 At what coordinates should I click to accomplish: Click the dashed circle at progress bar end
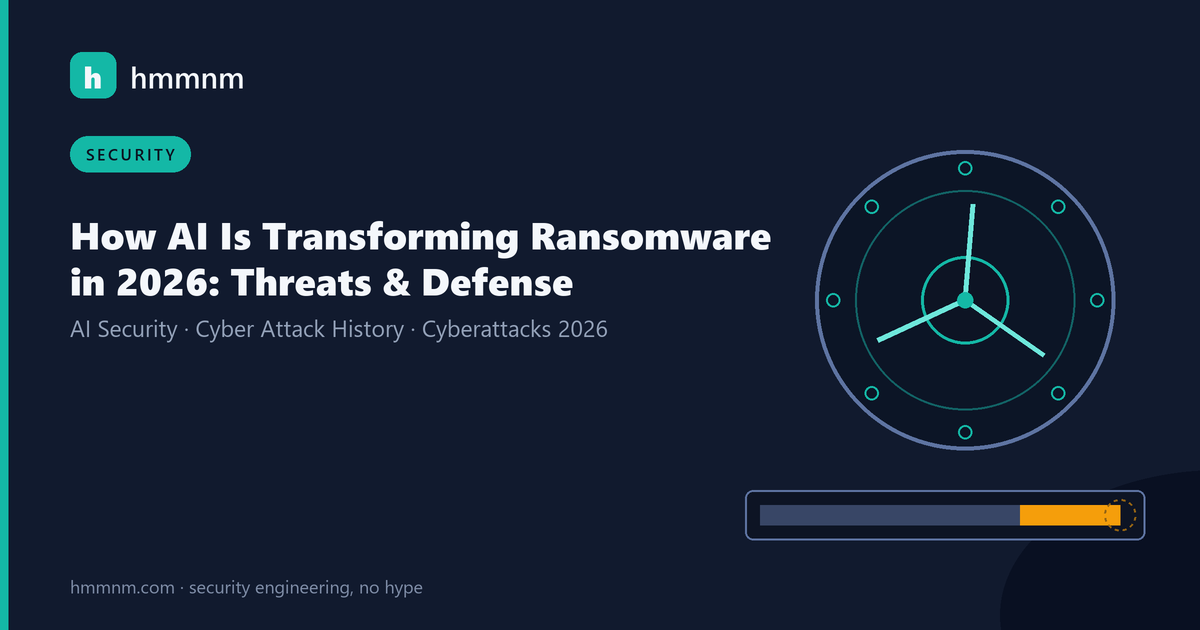pyautogui.click(x=1120, y=515)
